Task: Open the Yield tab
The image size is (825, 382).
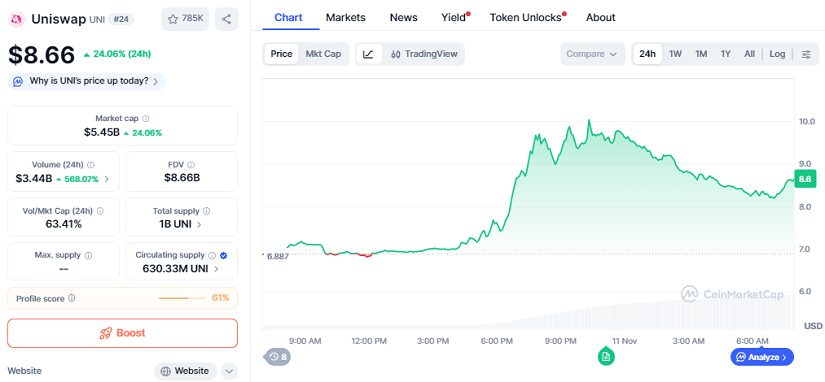Action: point(454,17)
